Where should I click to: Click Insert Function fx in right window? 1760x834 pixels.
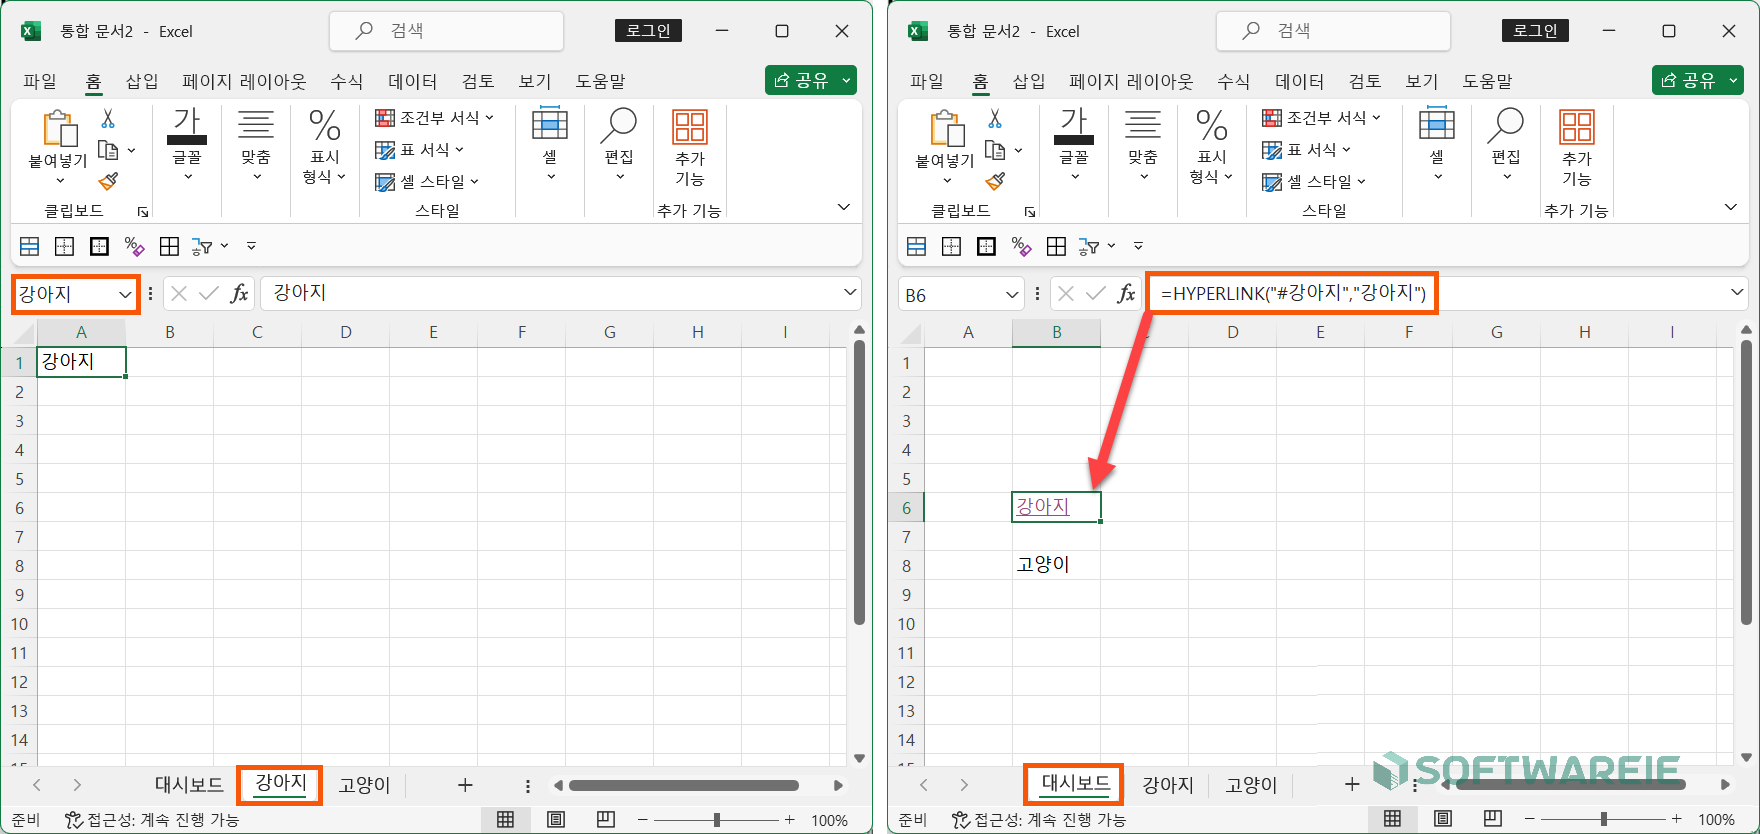coord(1126,293)
